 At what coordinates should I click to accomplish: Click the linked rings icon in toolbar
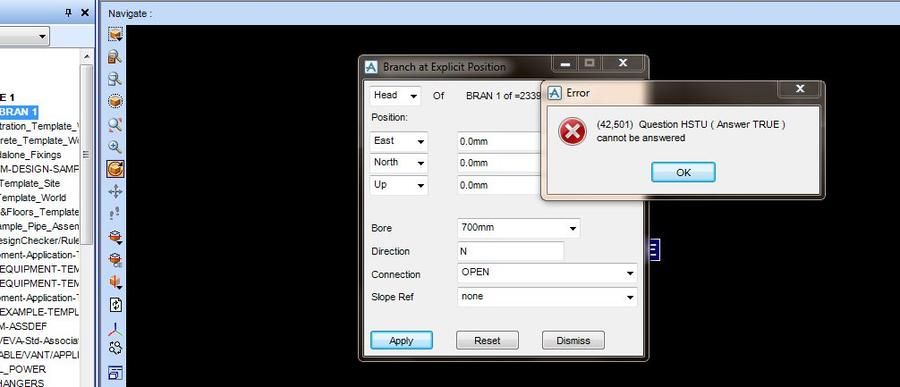[x=115, y=348]
